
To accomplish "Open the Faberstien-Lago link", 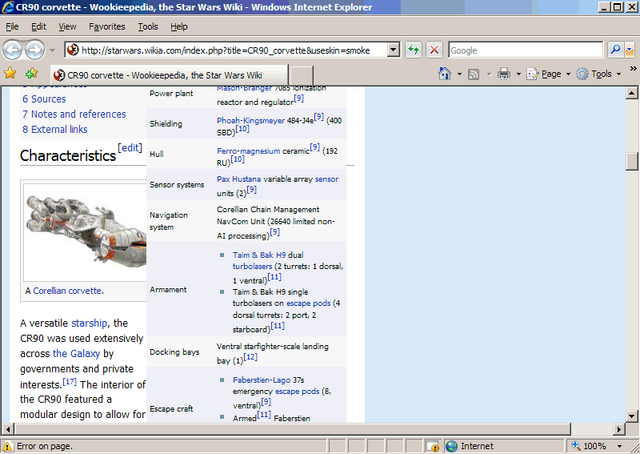I will tap(262, 380).
